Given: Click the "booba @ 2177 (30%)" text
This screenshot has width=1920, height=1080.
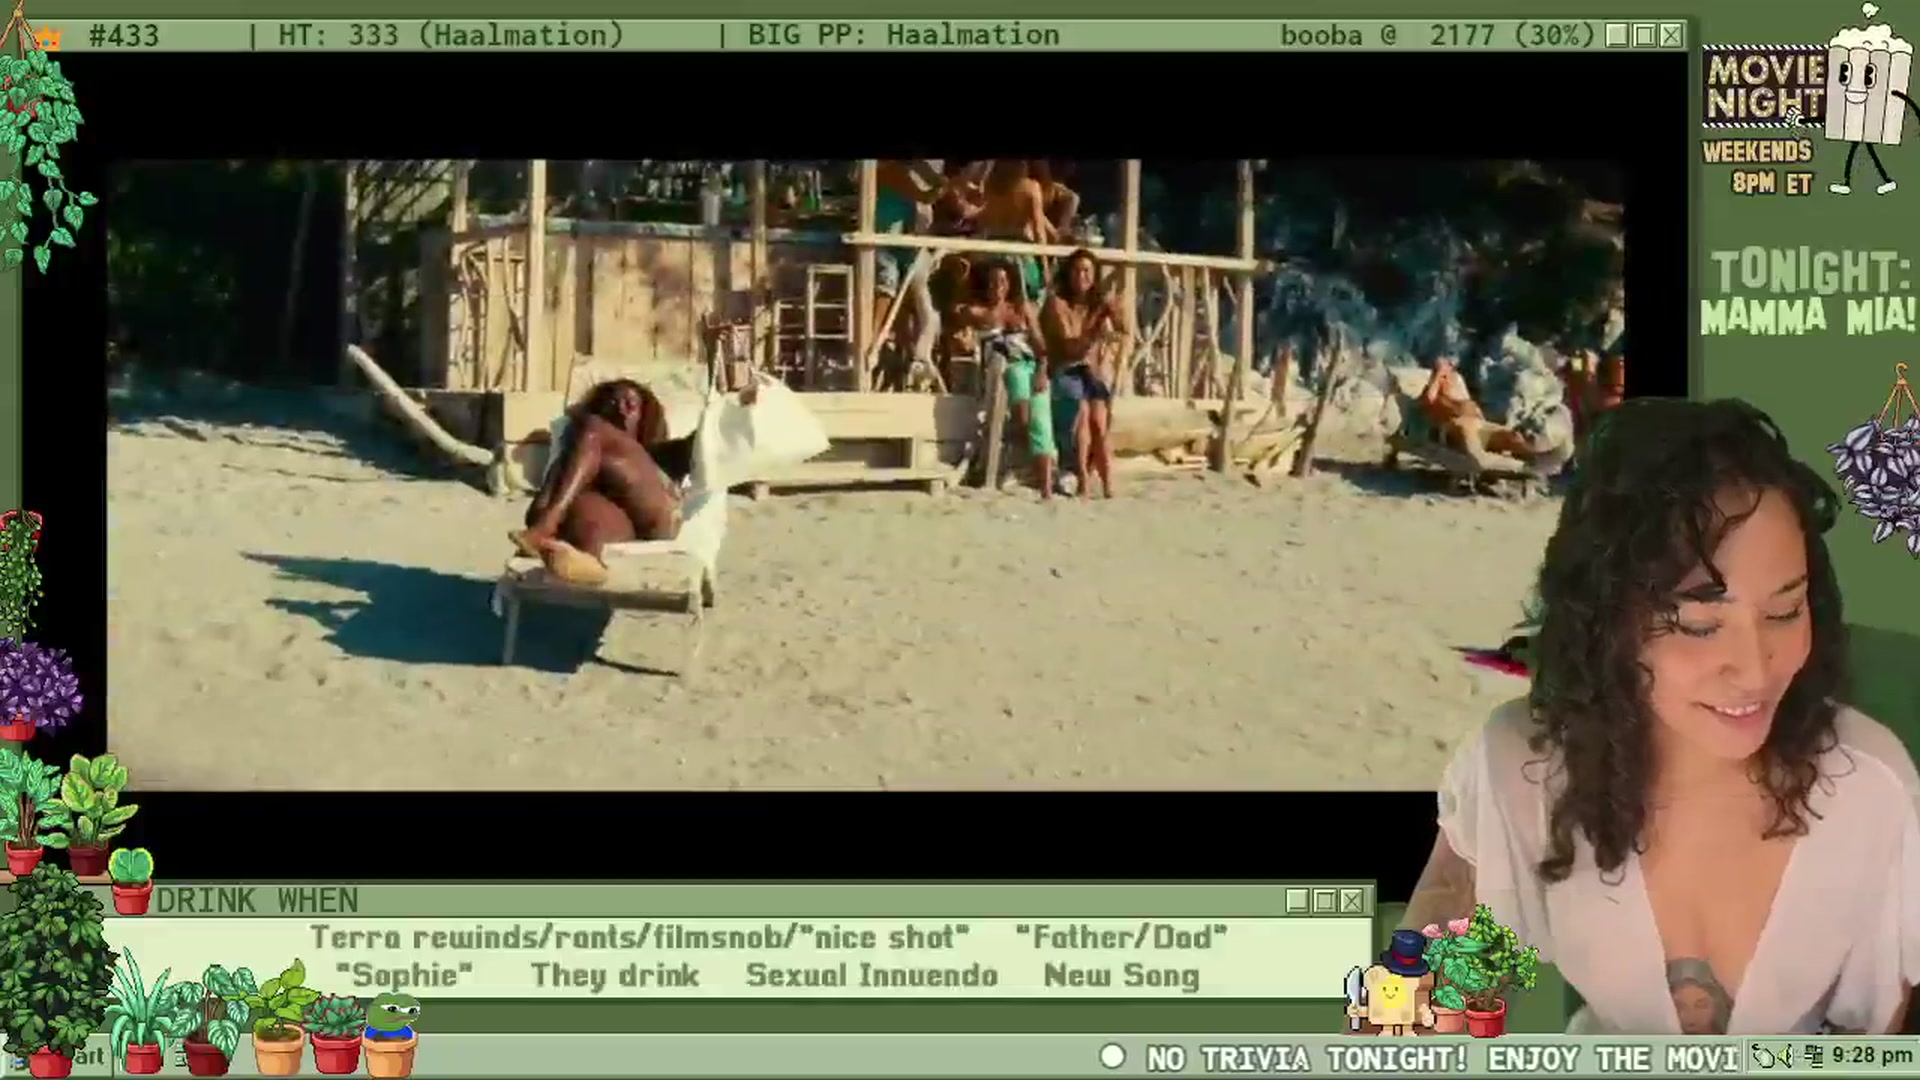Looking at the screenshot, I should click(1437, 35).
